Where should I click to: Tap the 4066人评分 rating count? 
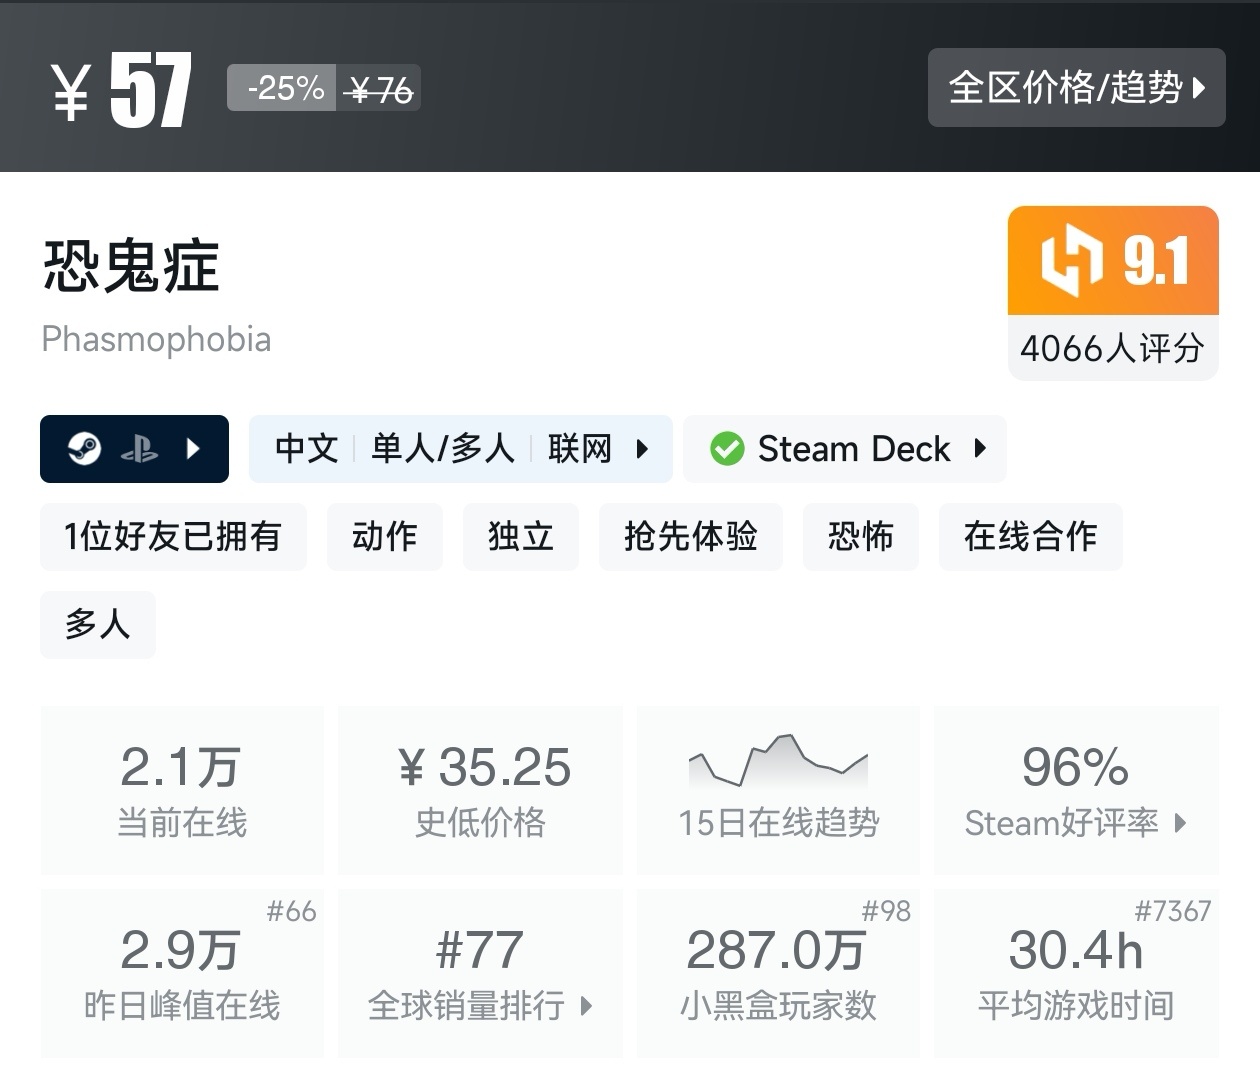click(1112, 348)
